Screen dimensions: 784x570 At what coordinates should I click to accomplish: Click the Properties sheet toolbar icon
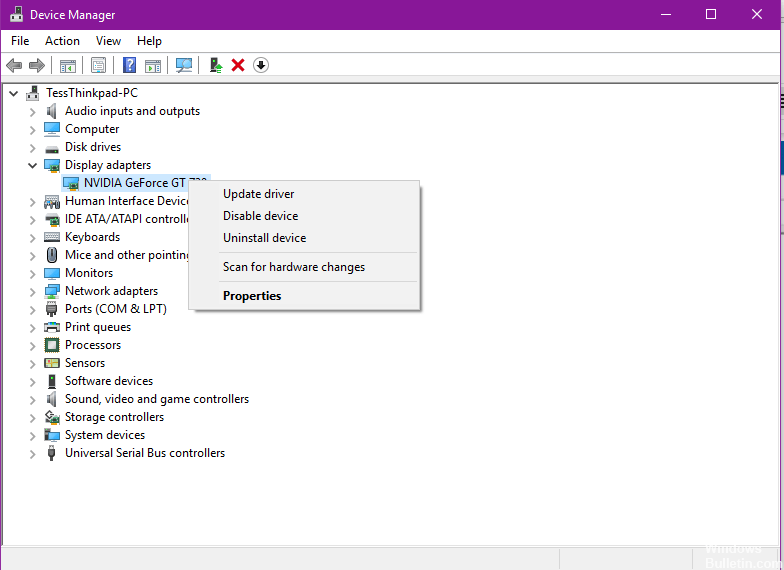point(98,65)
